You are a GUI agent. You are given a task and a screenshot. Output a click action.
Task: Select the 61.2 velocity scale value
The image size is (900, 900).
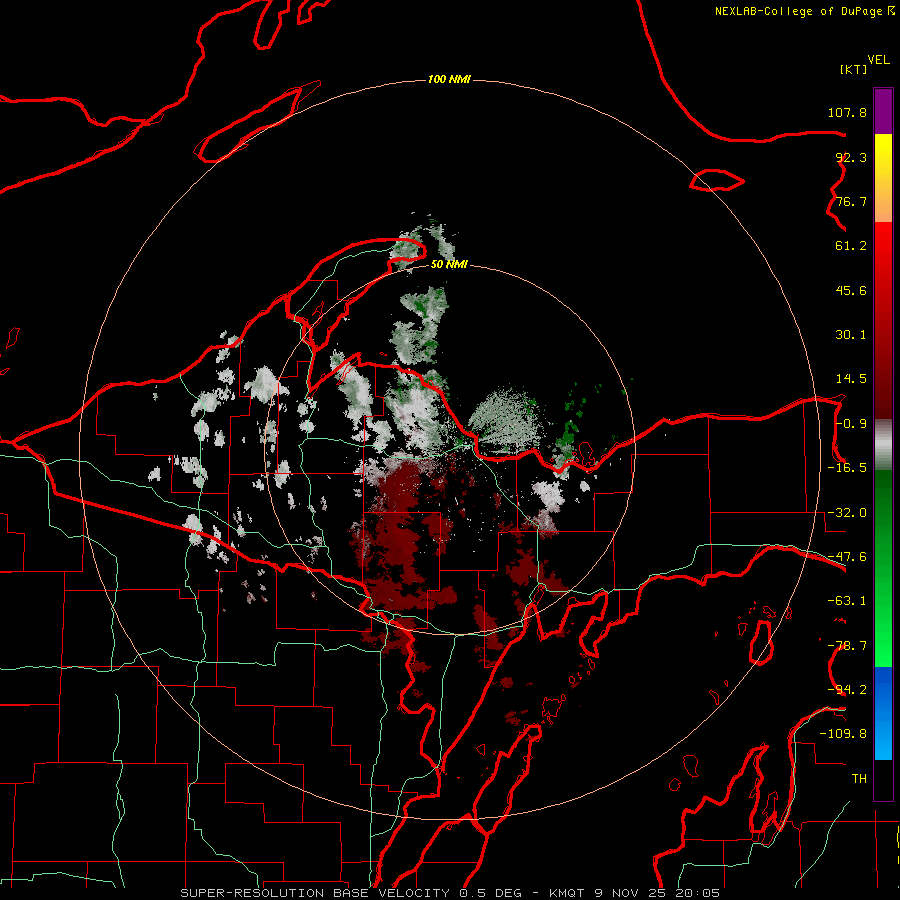(x=851, y=246)
